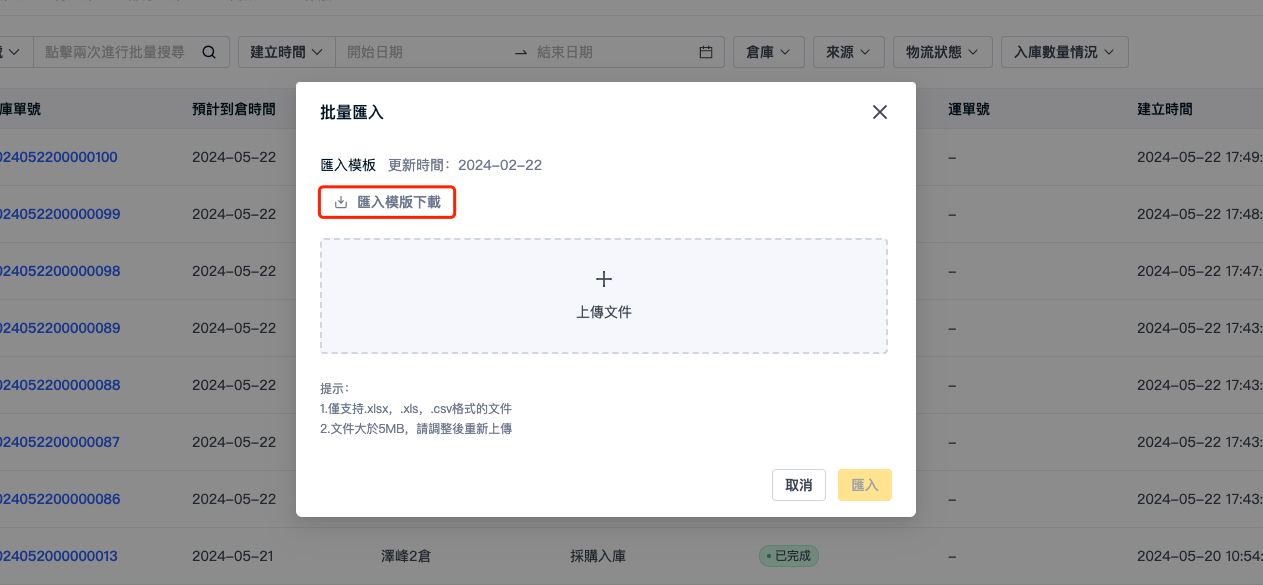Click the 2024-05-21 expected arrival cell
Viewport: 1263px width, 585px height.
(233, 556)
